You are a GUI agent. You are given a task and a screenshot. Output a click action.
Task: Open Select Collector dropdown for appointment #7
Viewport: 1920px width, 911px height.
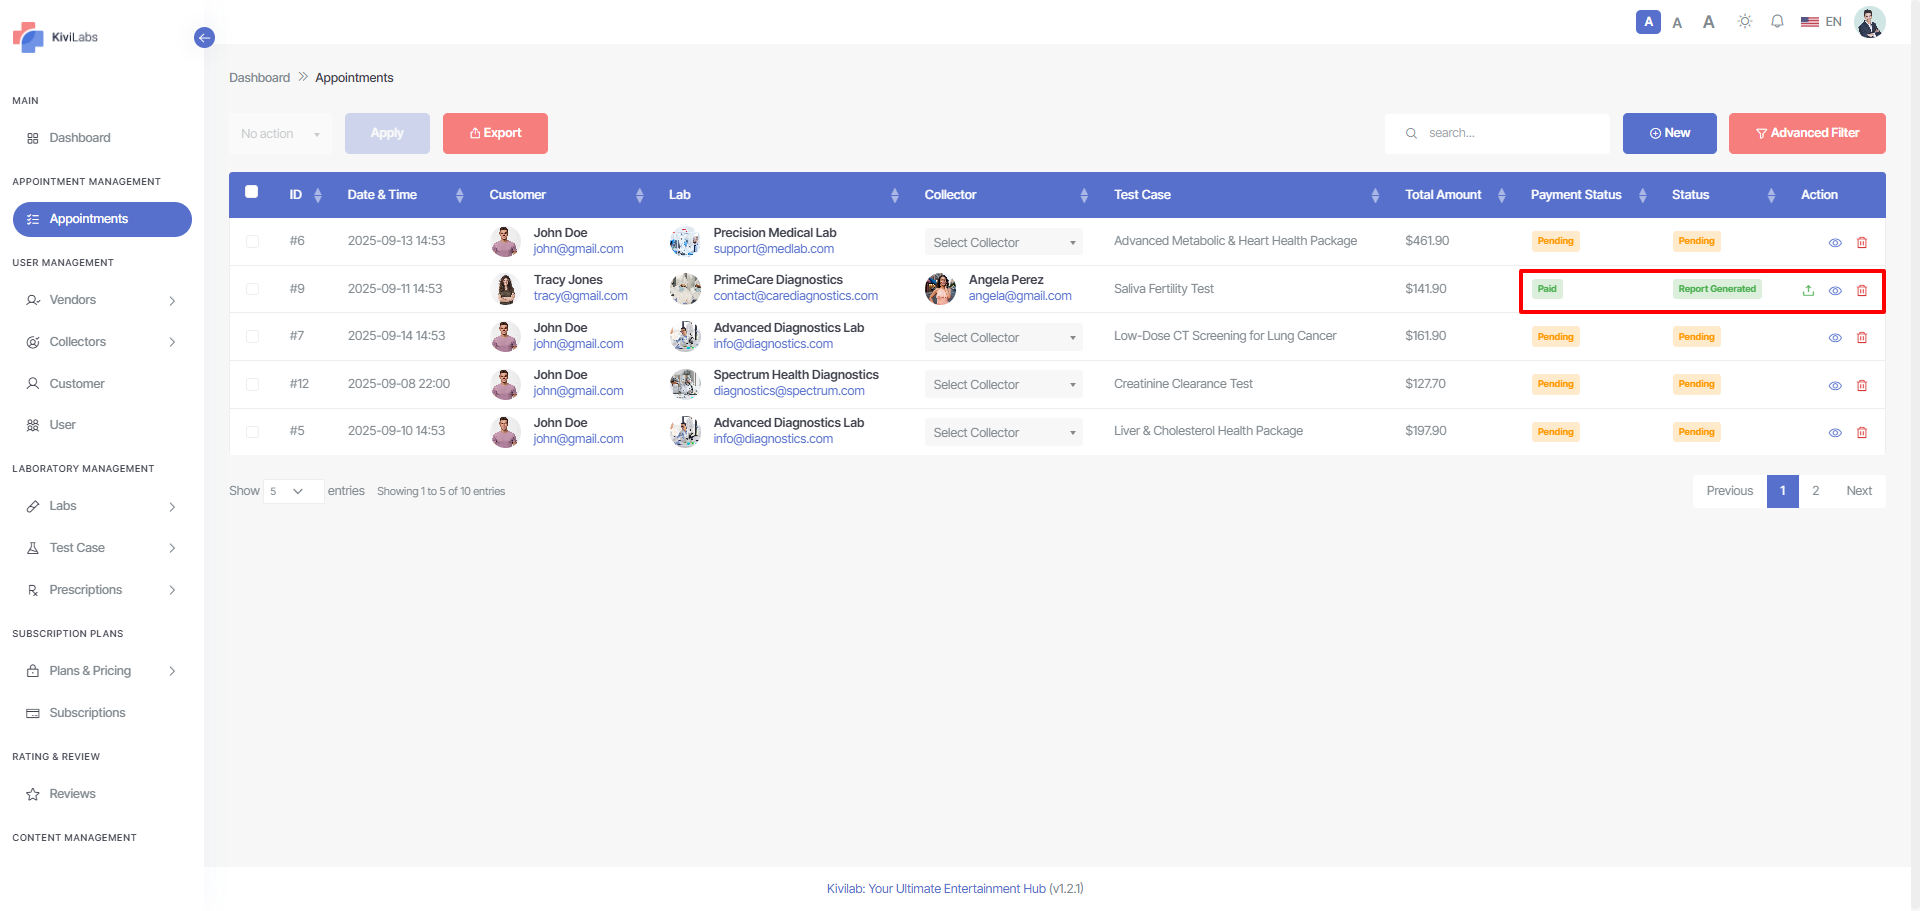tap(1003, 338)
